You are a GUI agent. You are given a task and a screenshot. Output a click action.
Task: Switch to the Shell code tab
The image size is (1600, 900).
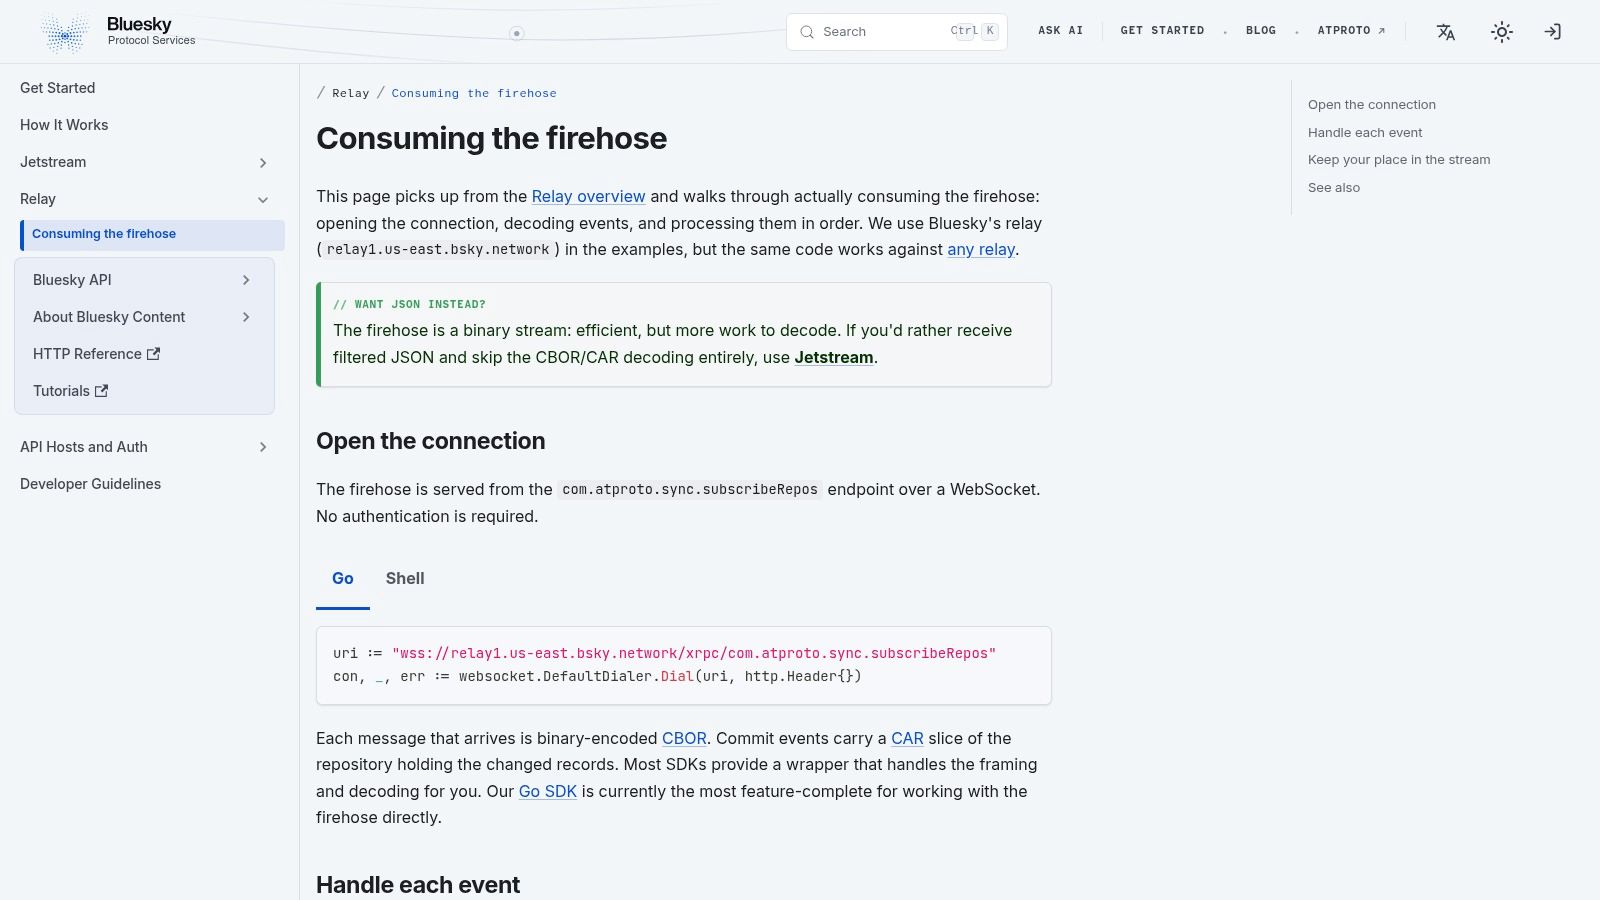coord(405,578)
